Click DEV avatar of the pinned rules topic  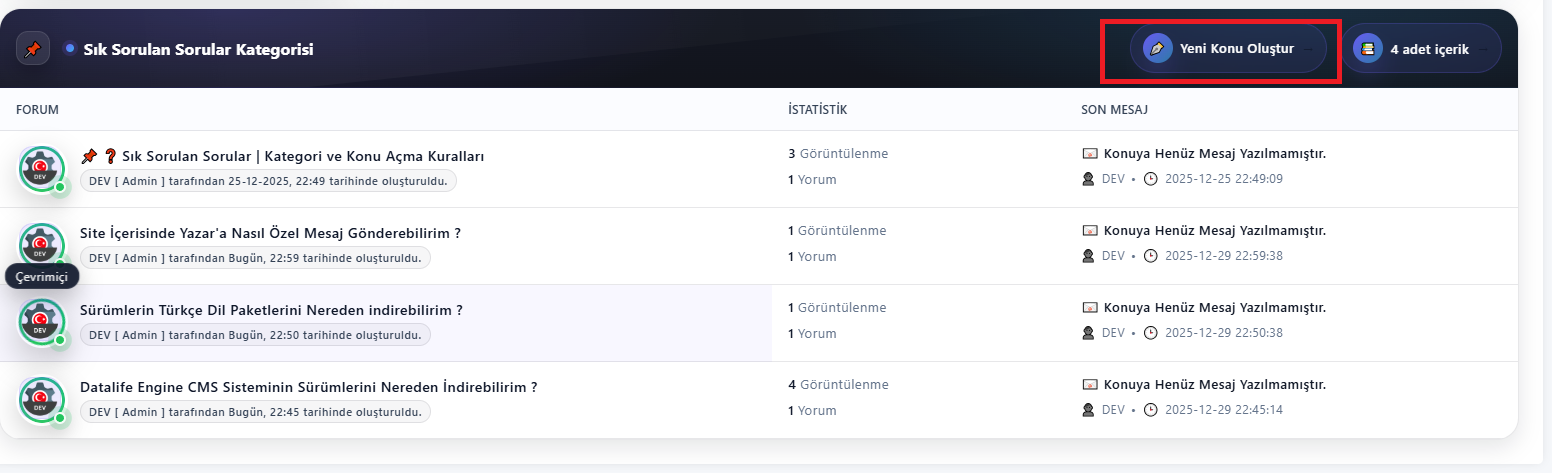42,167
